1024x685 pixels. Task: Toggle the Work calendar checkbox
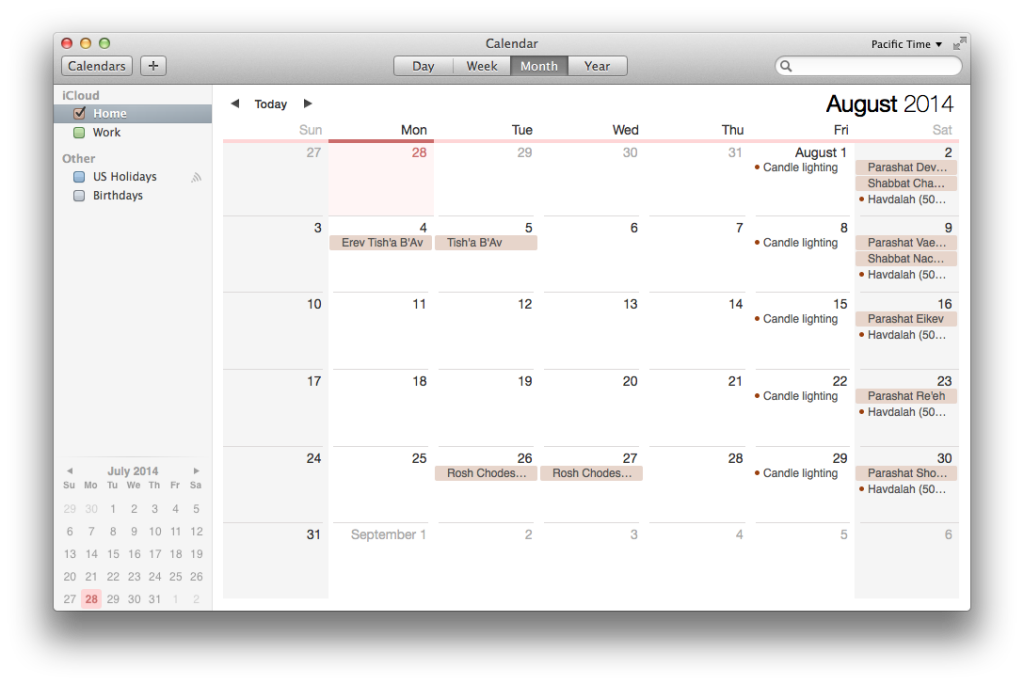click(x=79, y=132)
